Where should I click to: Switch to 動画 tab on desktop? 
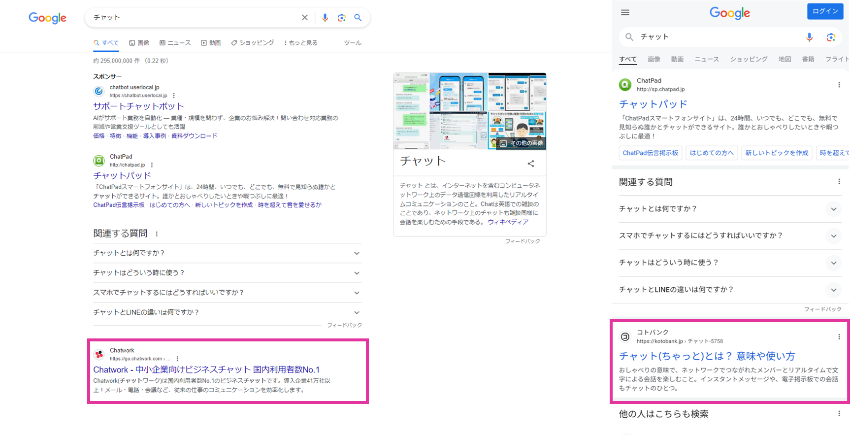point(211,43)
